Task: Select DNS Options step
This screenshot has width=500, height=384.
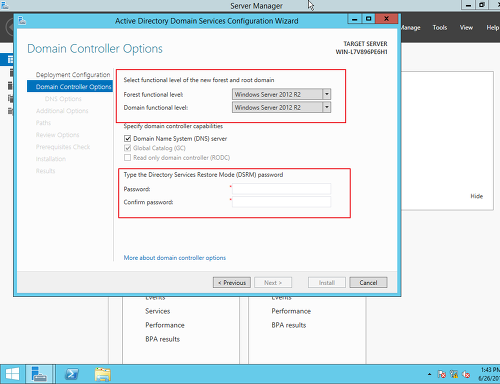Action: point(63,99)
